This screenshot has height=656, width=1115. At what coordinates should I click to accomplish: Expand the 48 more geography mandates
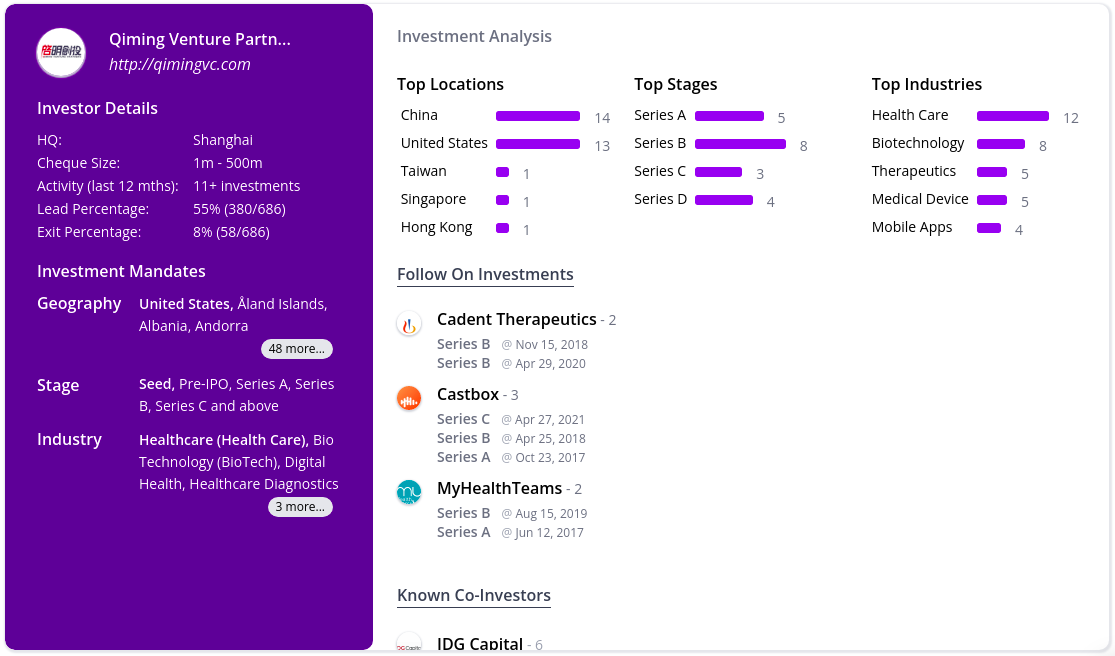(x=297, y=349)
